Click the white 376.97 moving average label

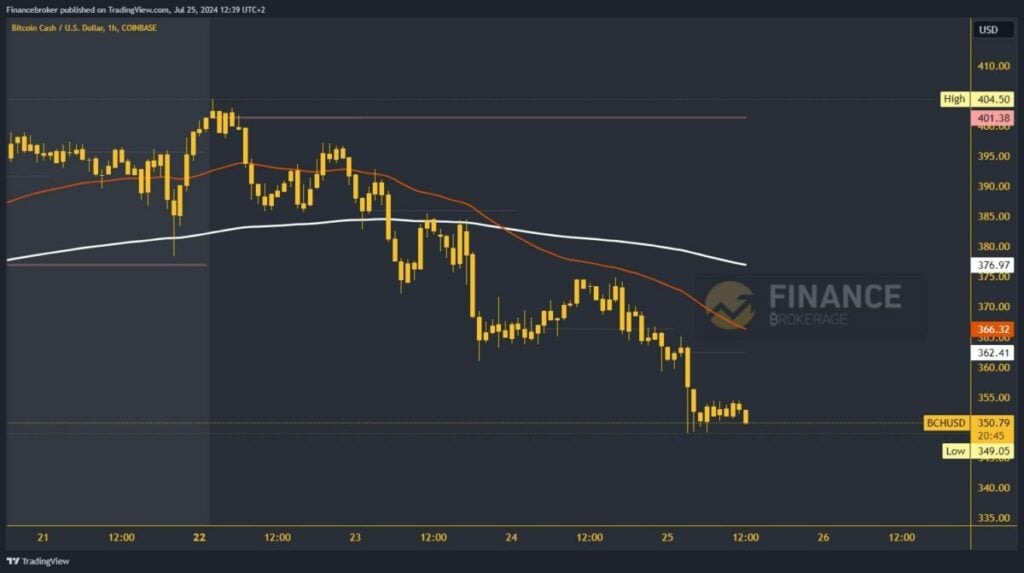[993, 265]
